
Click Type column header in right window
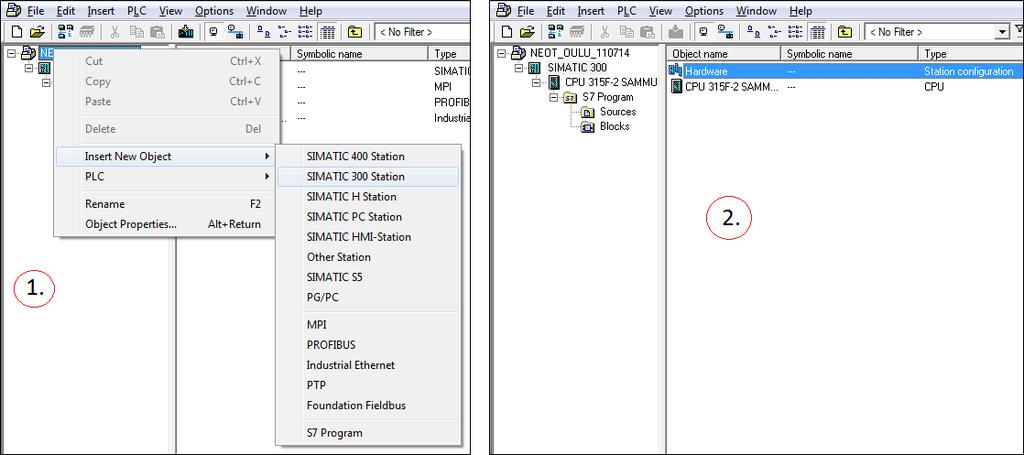(x=970, y=54)
